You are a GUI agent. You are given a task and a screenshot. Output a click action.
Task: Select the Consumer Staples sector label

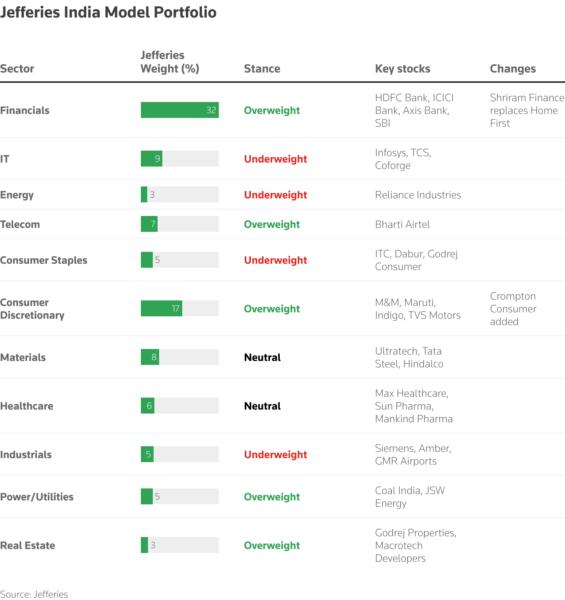pyautogui.click(x=44, y=260)
